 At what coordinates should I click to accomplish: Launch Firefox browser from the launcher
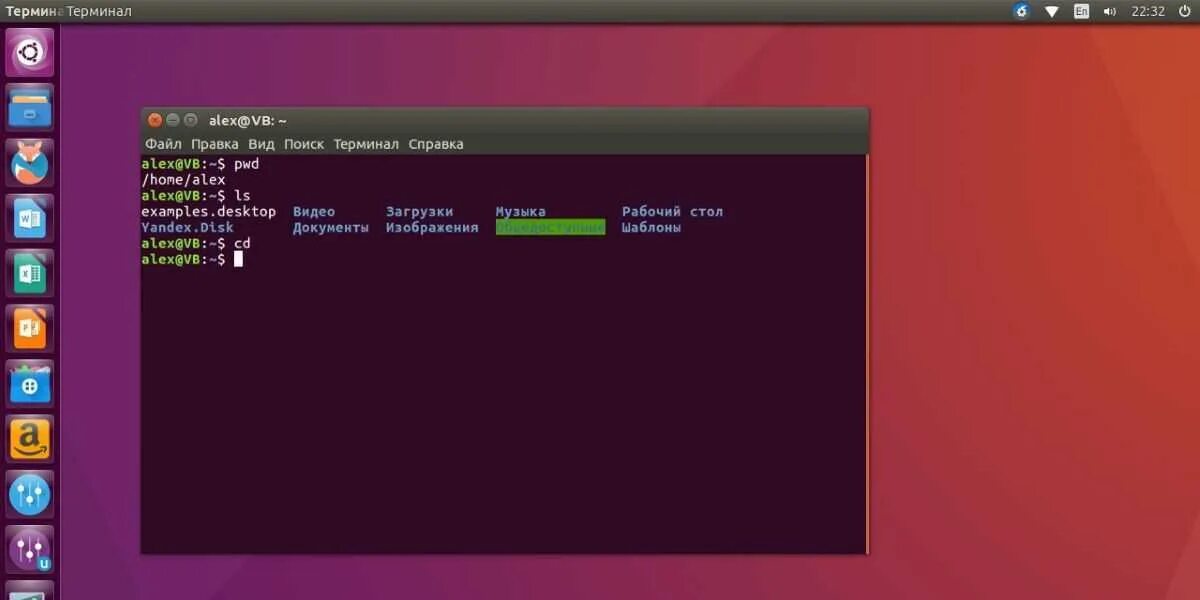(30, 162)
